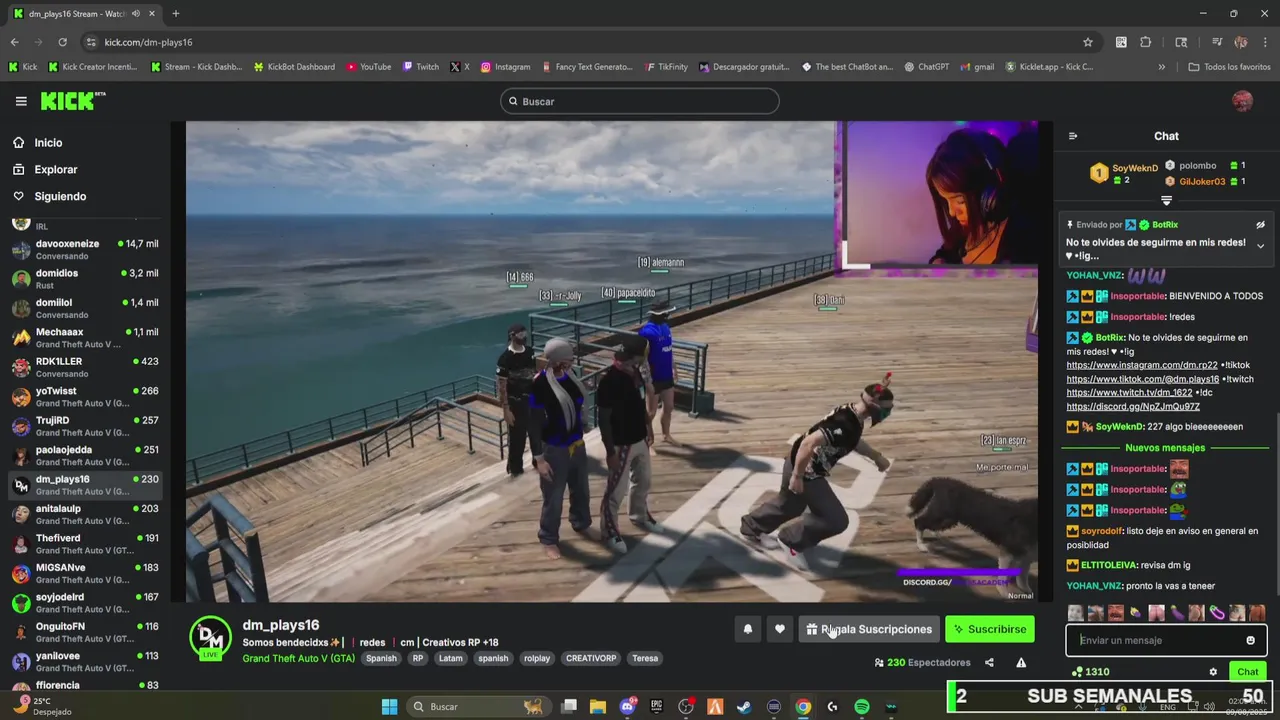Click the dm_plays16 streamer avatar
The image size is (1280, 720).
tap(210, 638)
